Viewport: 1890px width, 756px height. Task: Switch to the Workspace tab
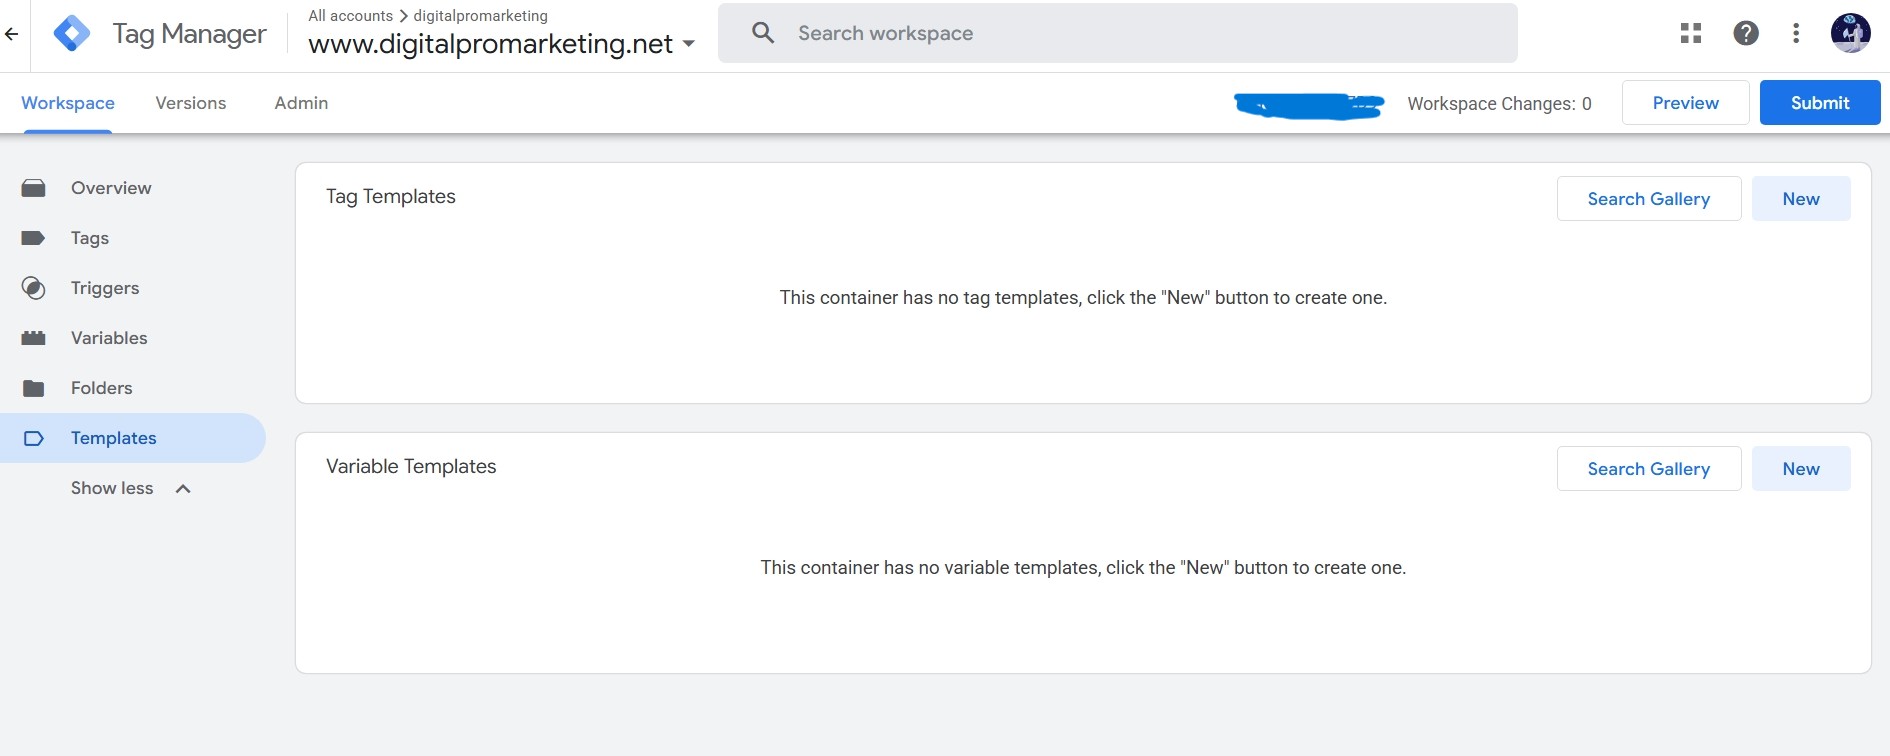[68, 103]
